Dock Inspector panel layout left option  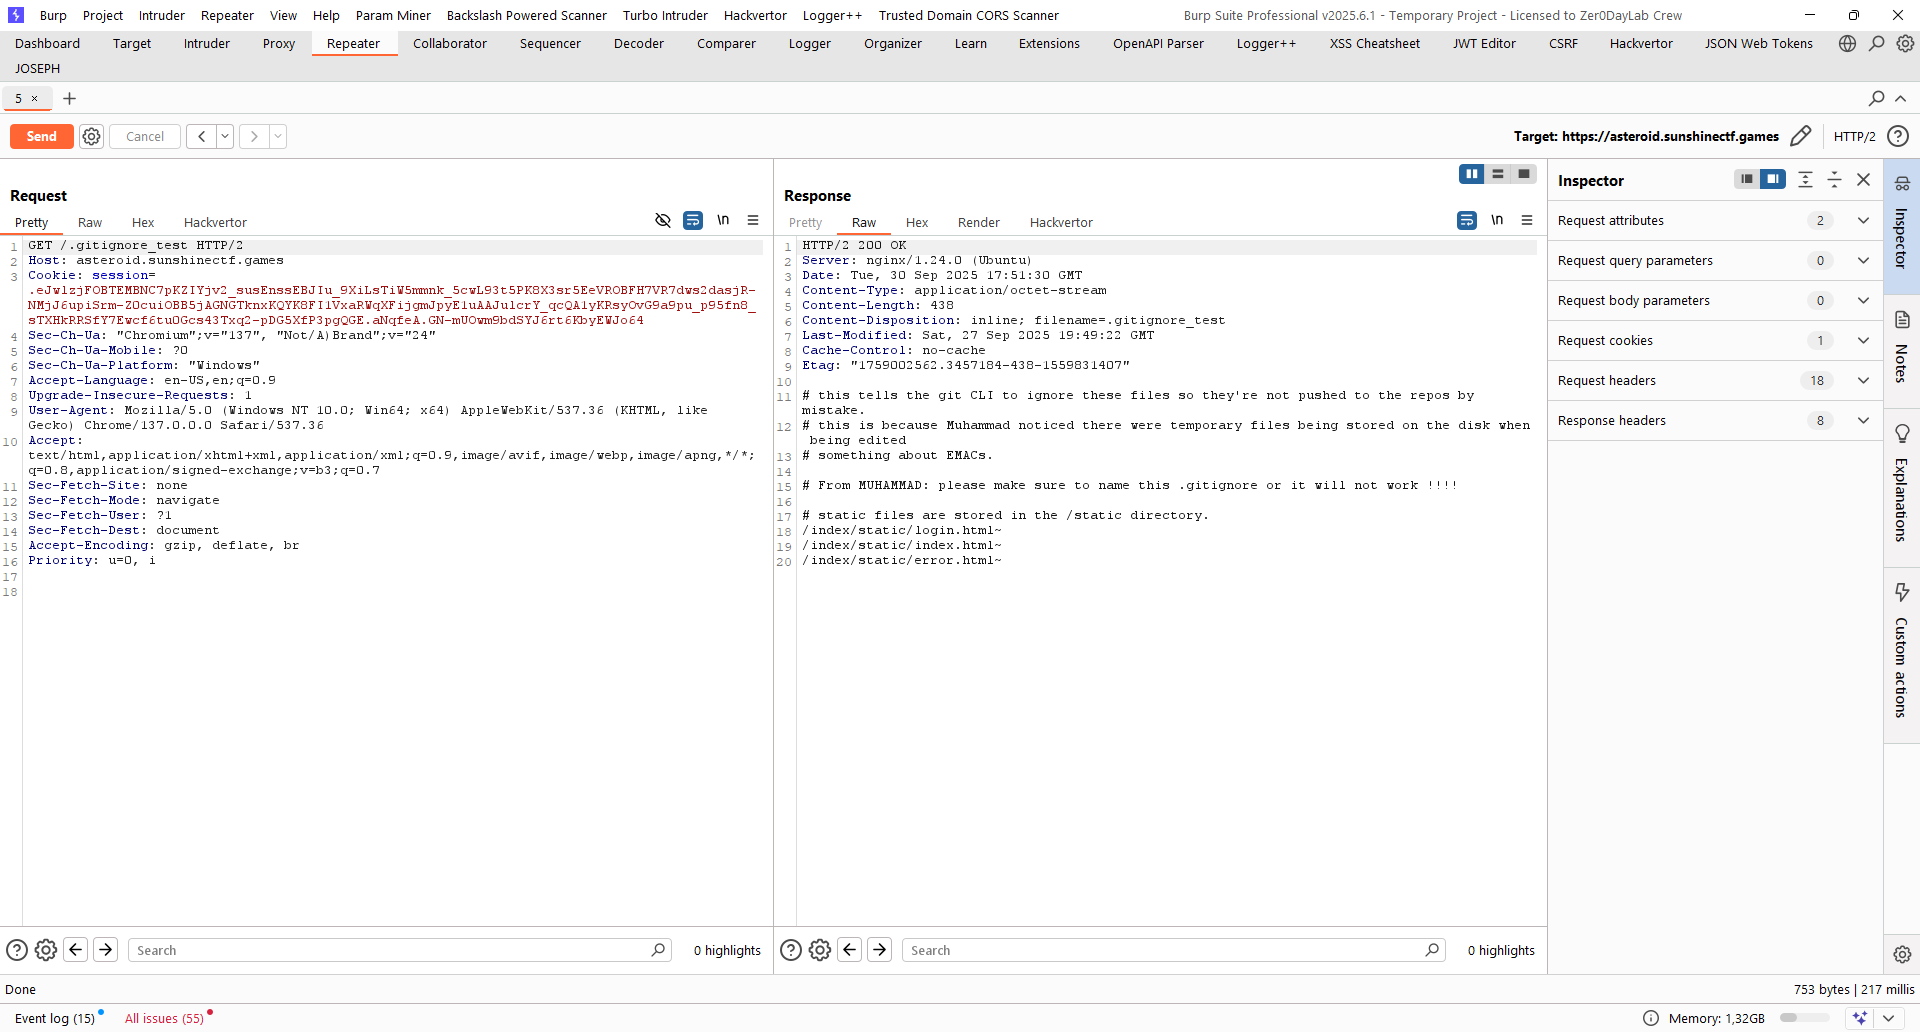click(x=1747, y=179)
